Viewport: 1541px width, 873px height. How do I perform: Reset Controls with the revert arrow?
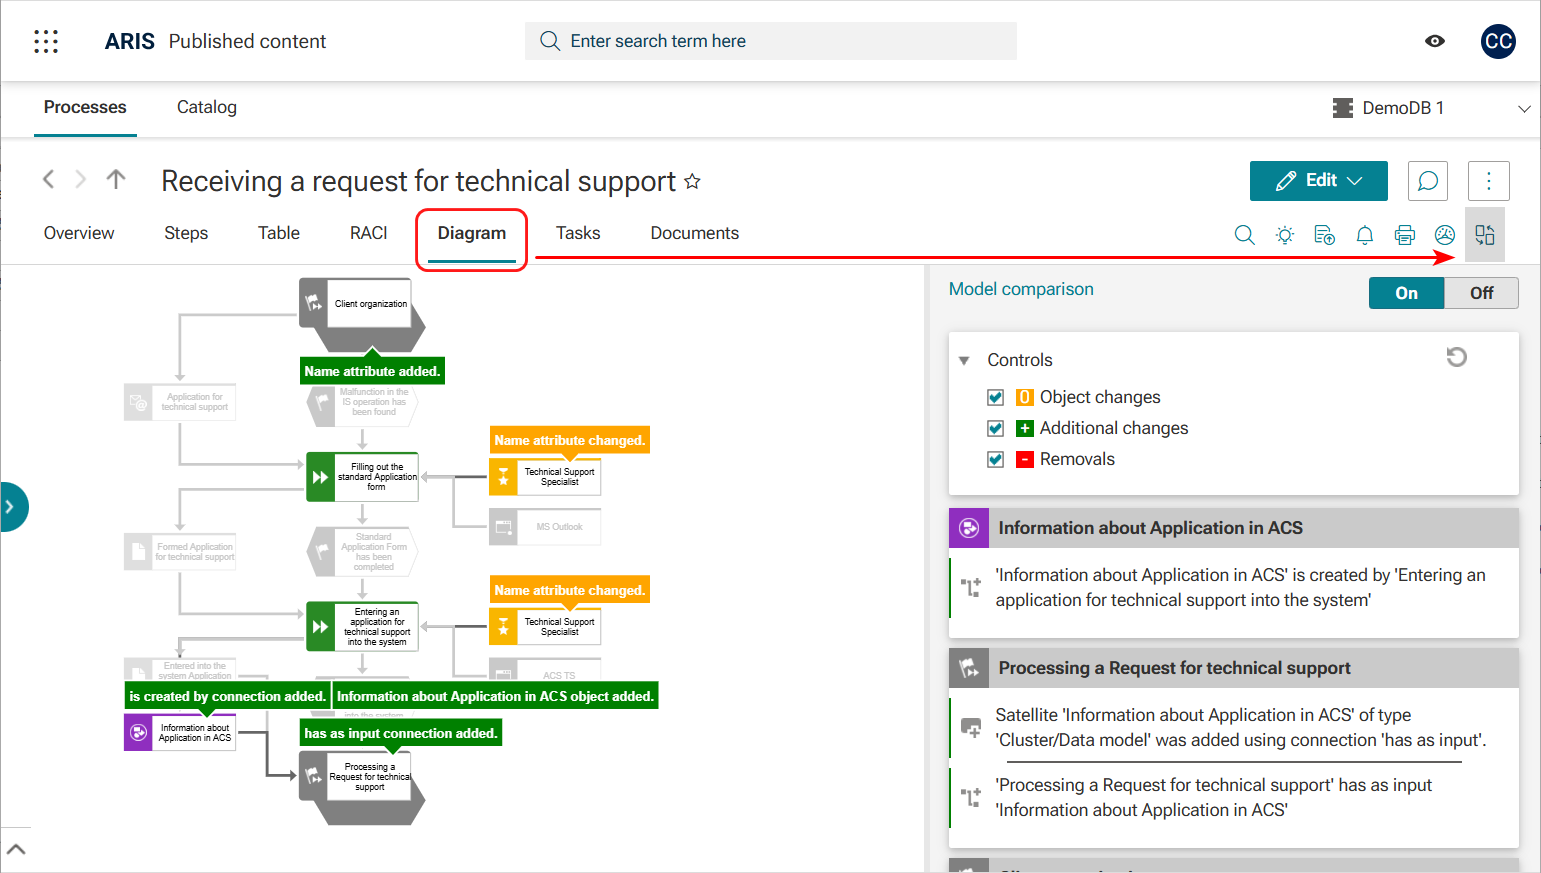click(1457, 357)
